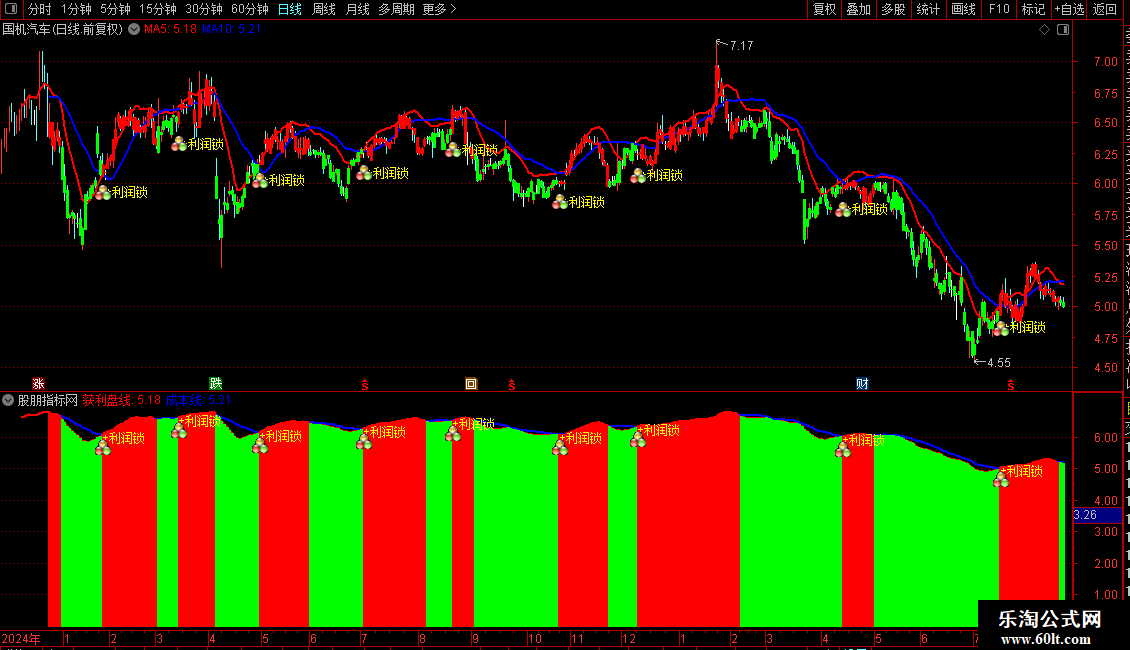
Task: Click the 跌 event marker icon
Action: coord(215,383)
